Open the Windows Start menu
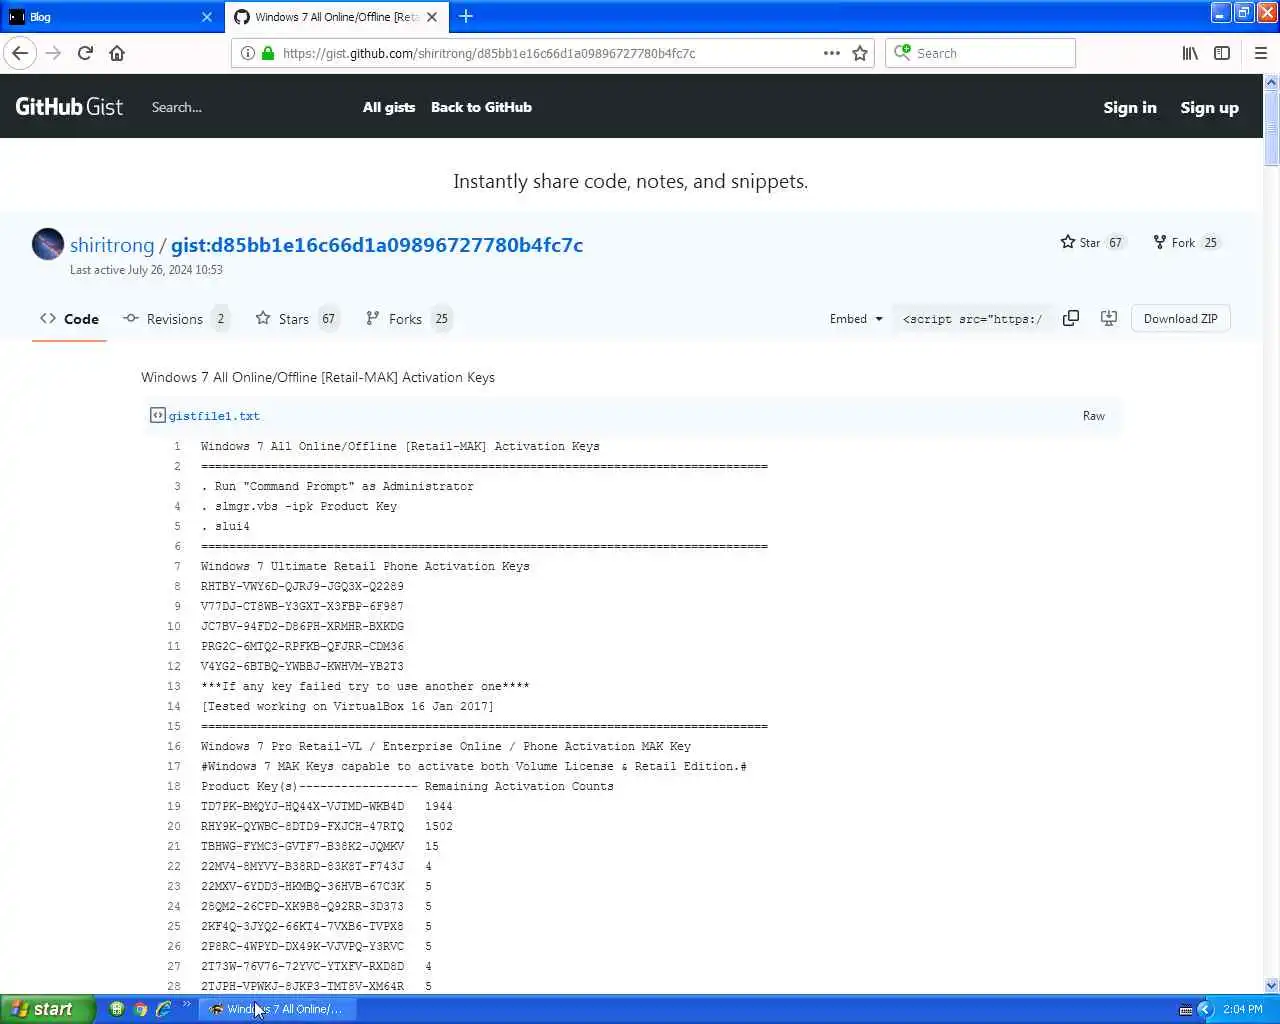The height and width of the screenshot is (1024, 1280). tap(48, 1009)
